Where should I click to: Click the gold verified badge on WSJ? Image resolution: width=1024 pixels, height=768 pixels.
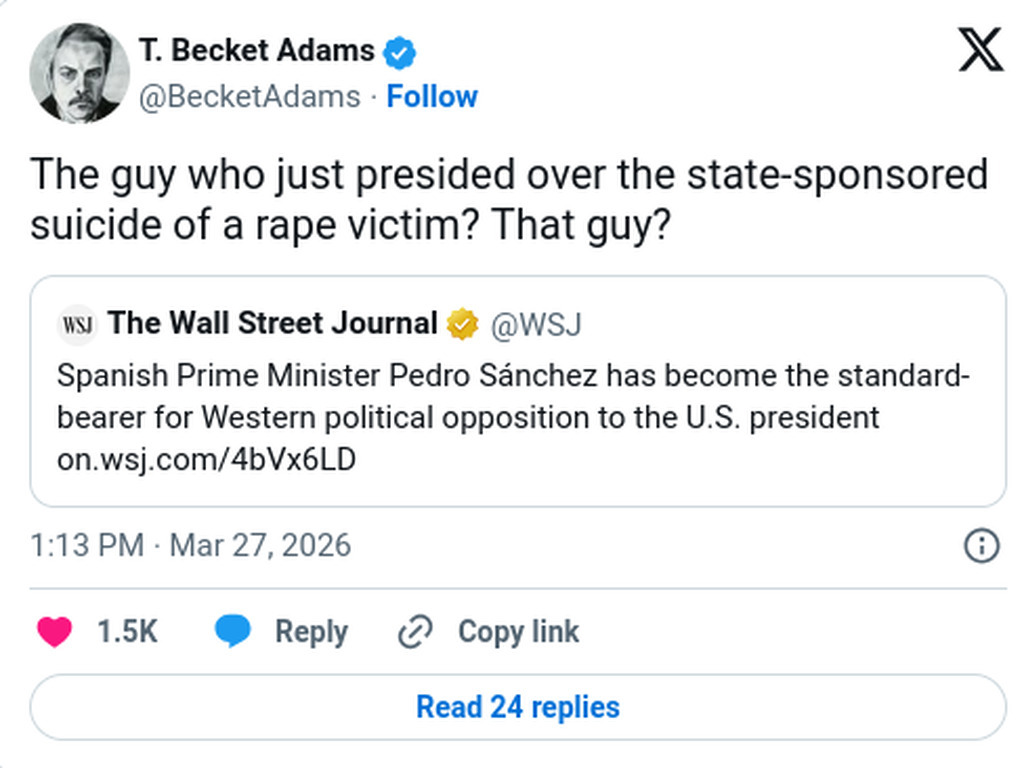click(462, 324)
